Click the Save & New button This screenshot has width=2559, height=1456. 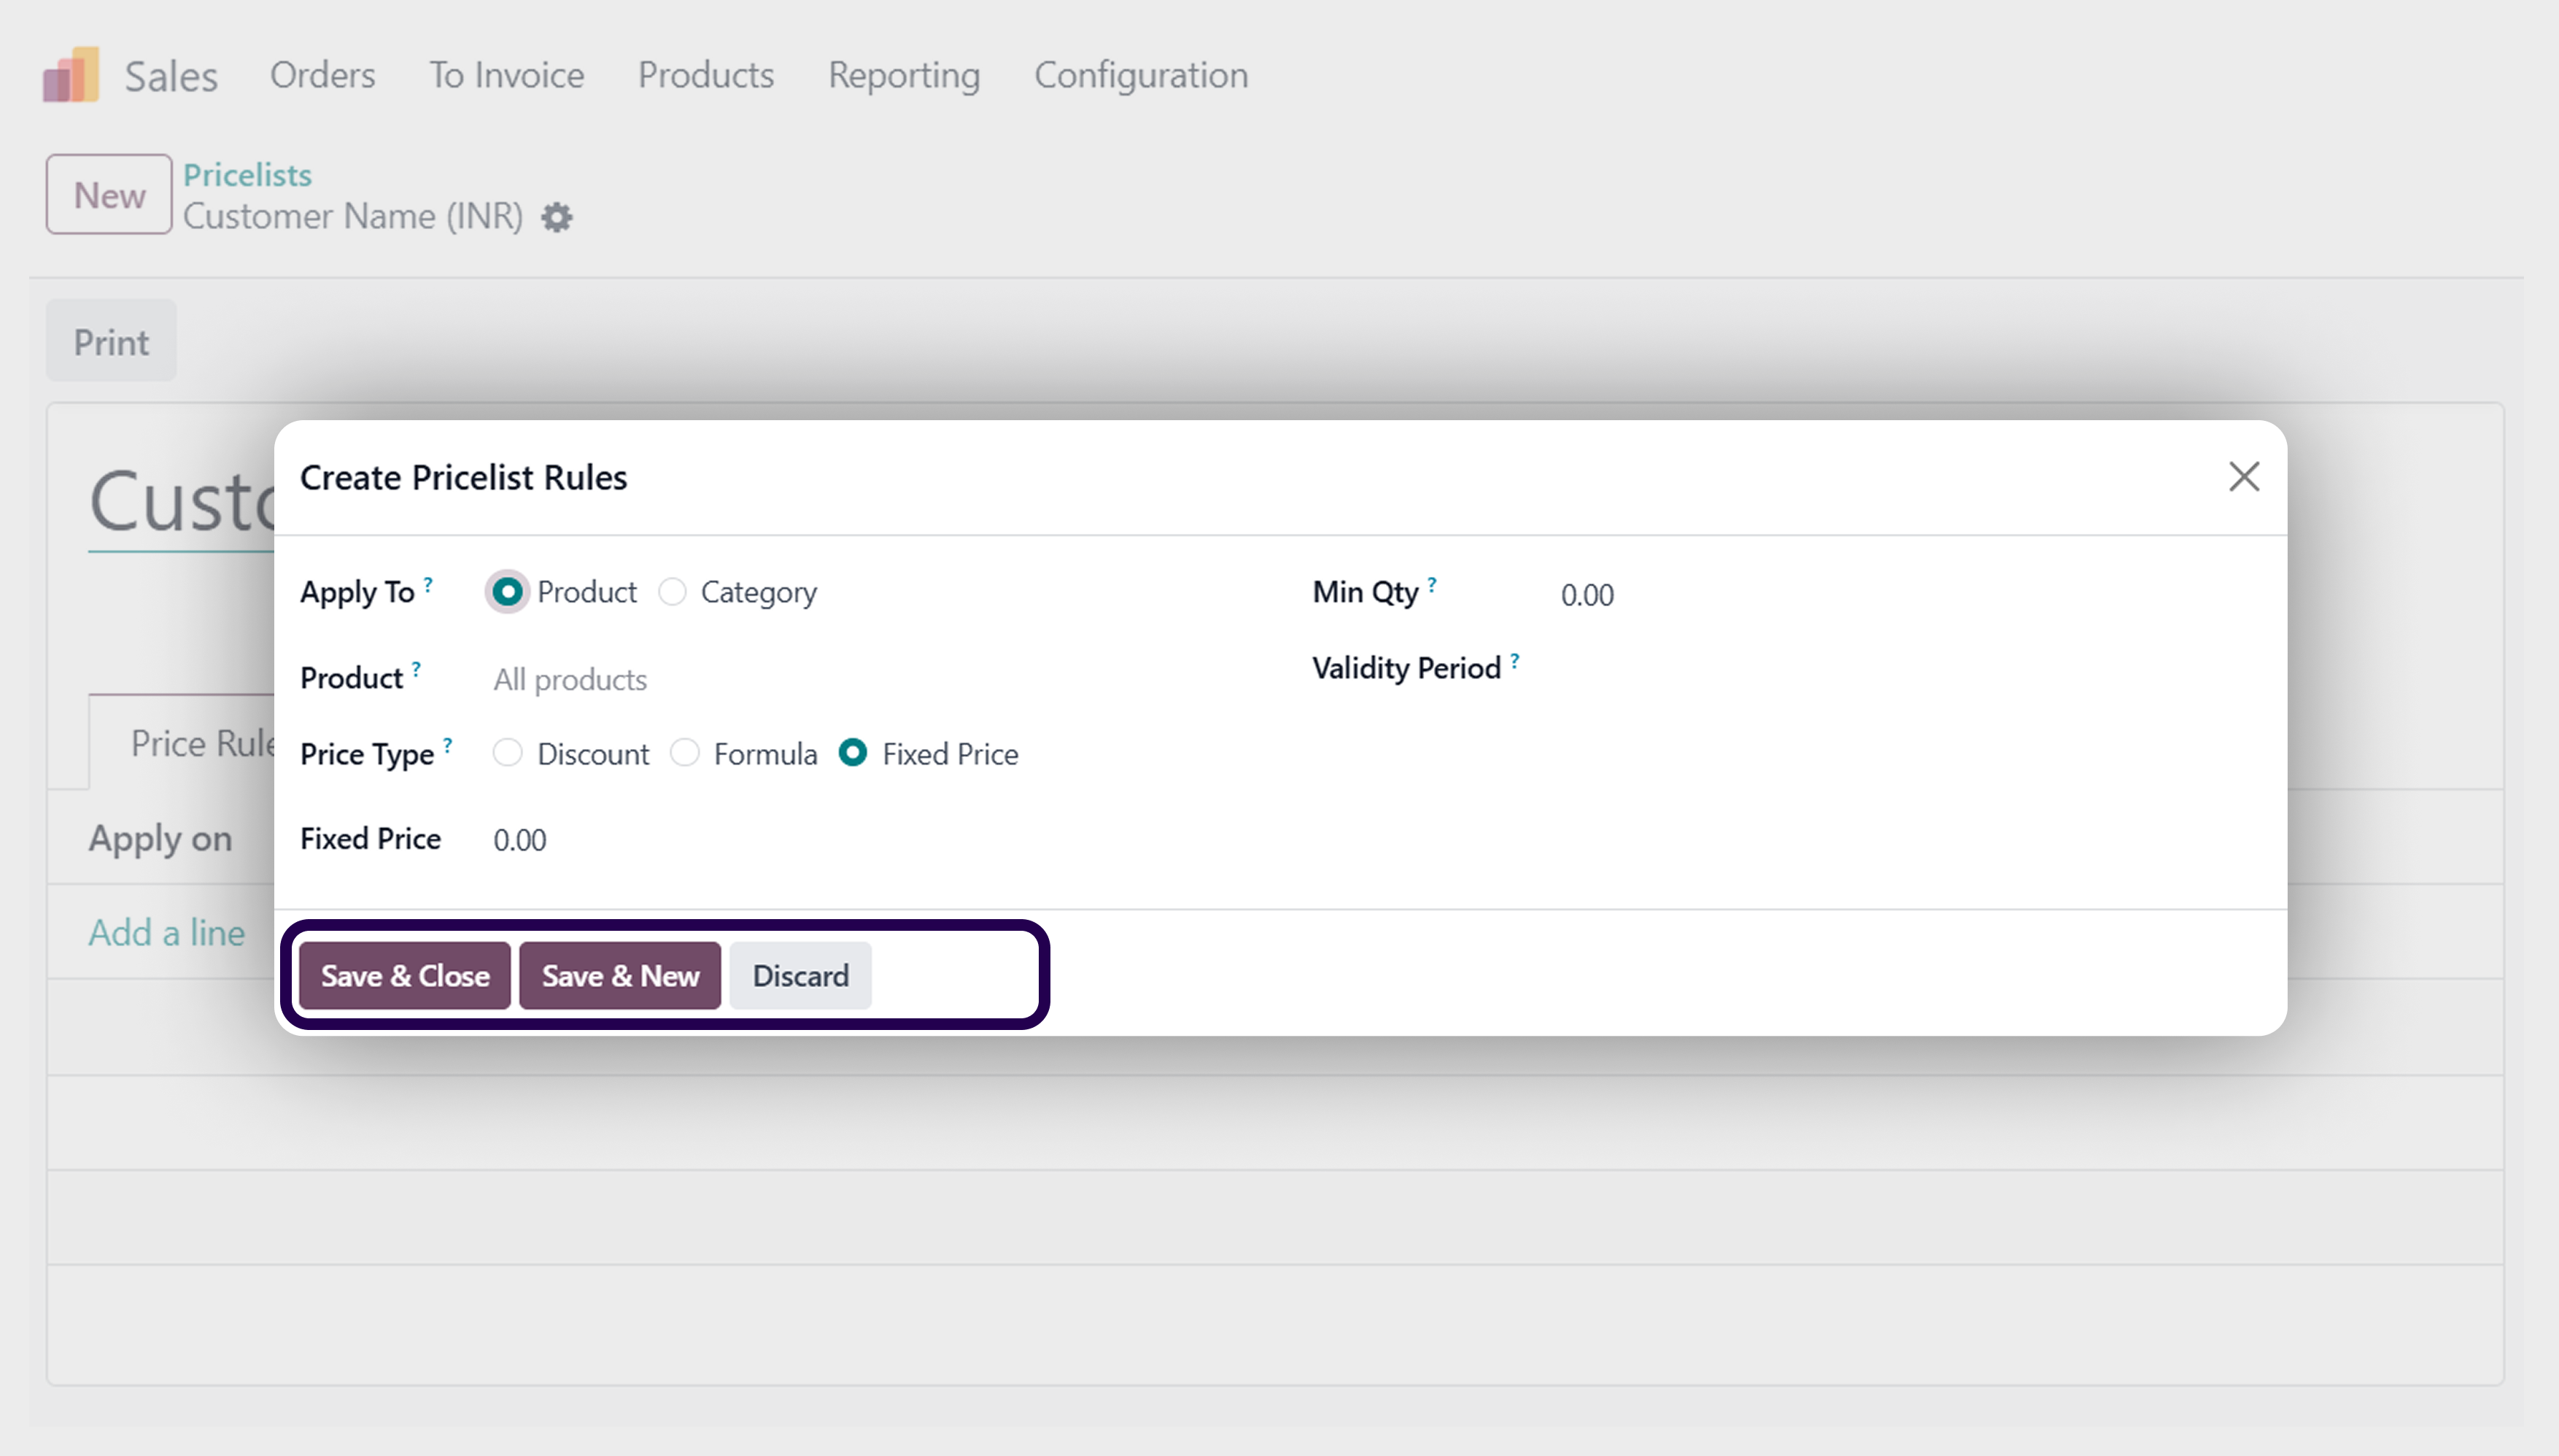[x=620, y=975]
